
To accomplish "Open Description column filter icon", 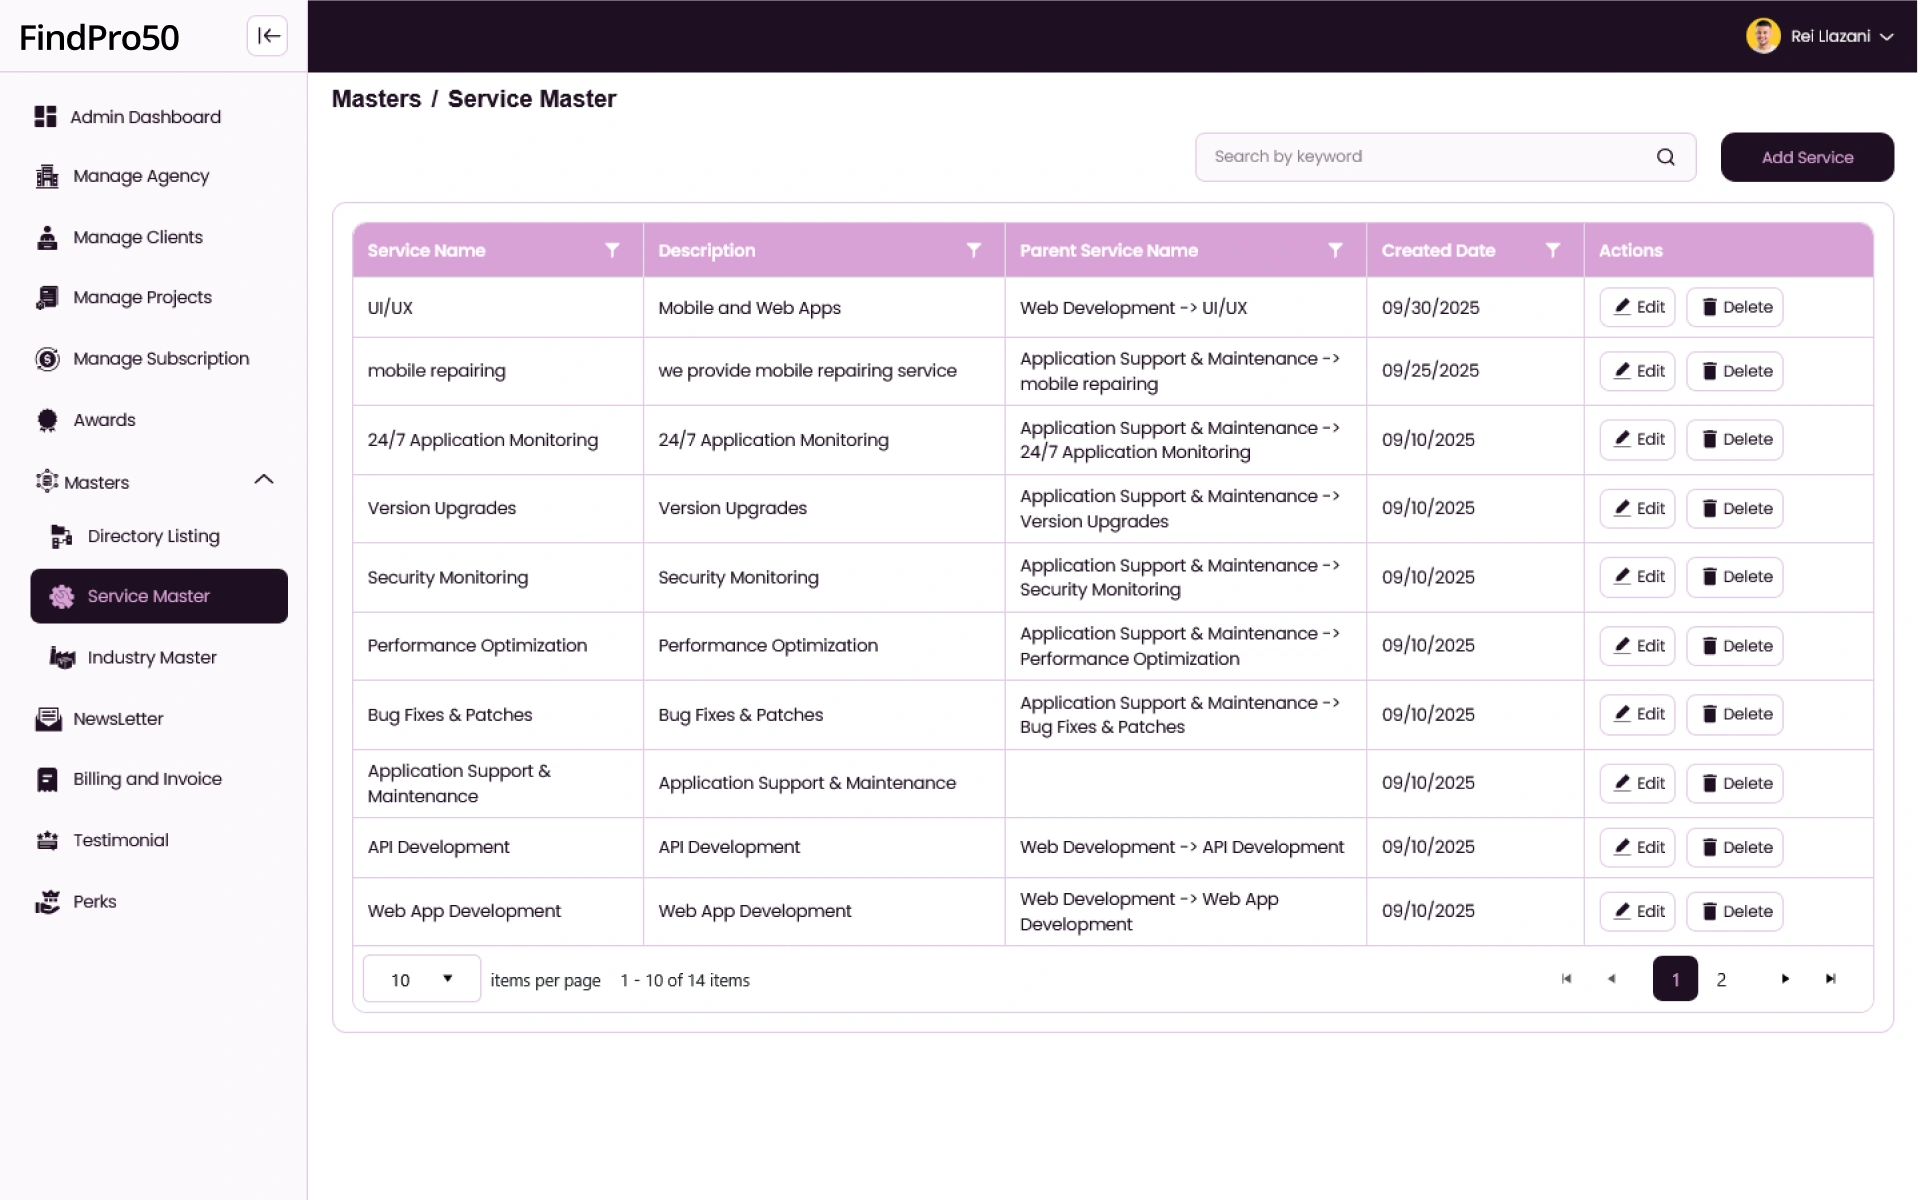I will coord(973,250).
